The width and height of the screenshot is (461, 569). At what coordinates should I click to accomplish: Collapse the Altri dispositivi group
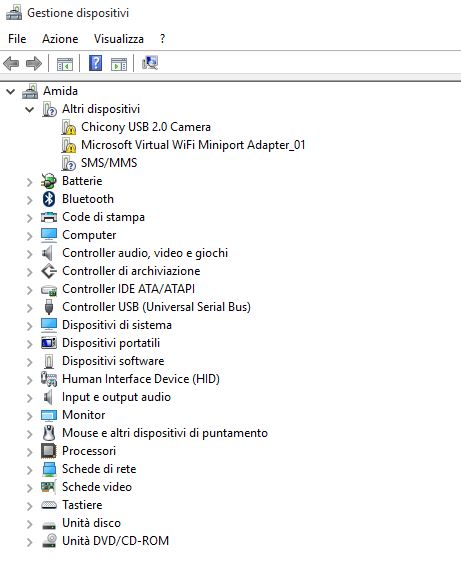(30, 109)
